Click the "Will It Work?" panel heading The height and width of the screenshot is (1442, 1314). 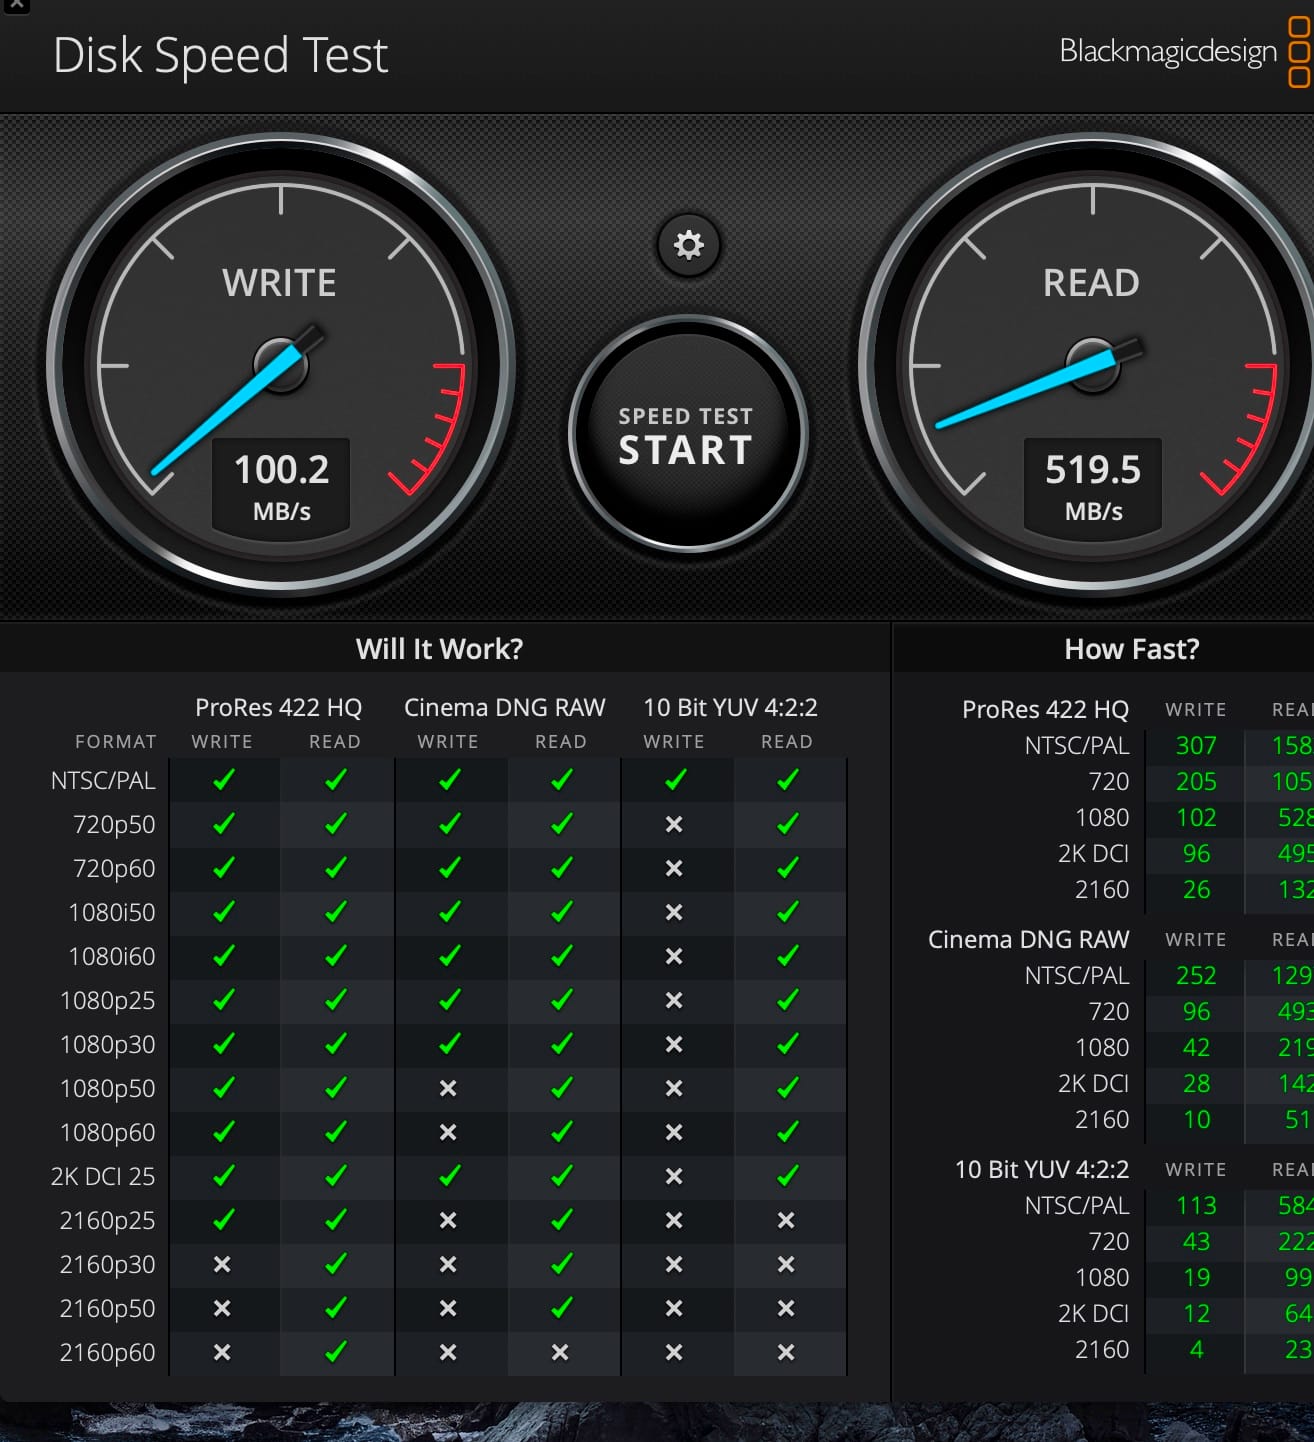439,649
